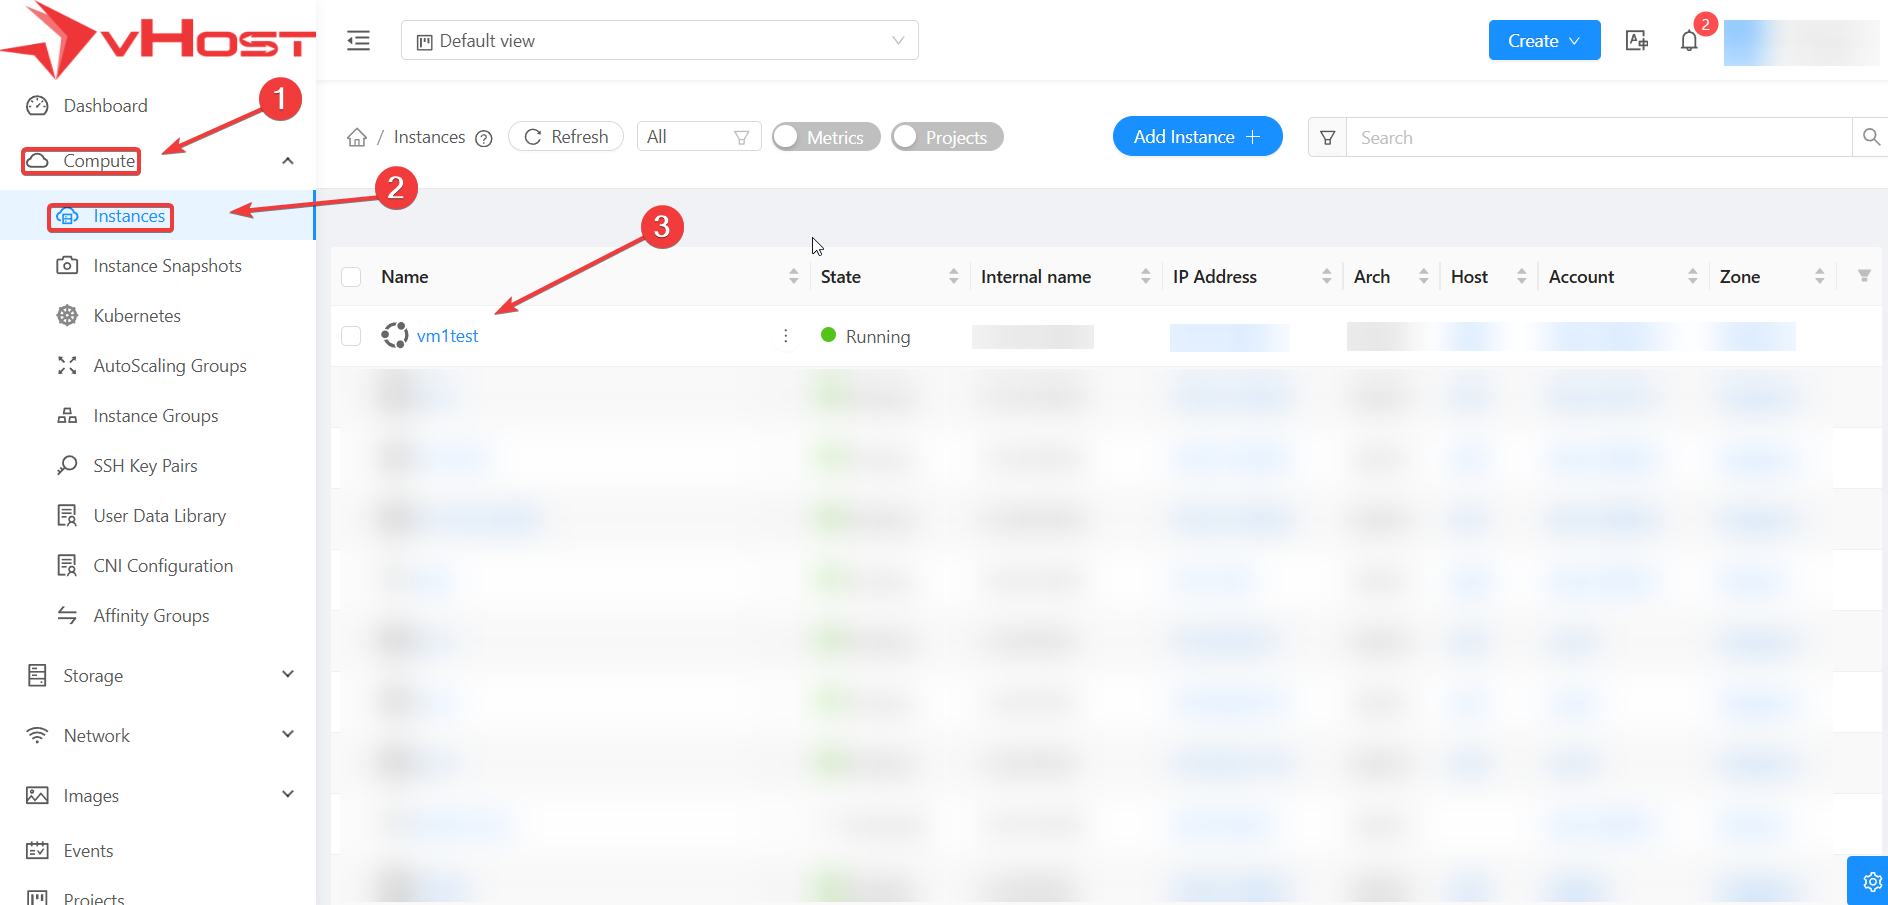This screenshot has height=905, width=1888.
Task: Enable the Projects switch
Action: (947, 137)
